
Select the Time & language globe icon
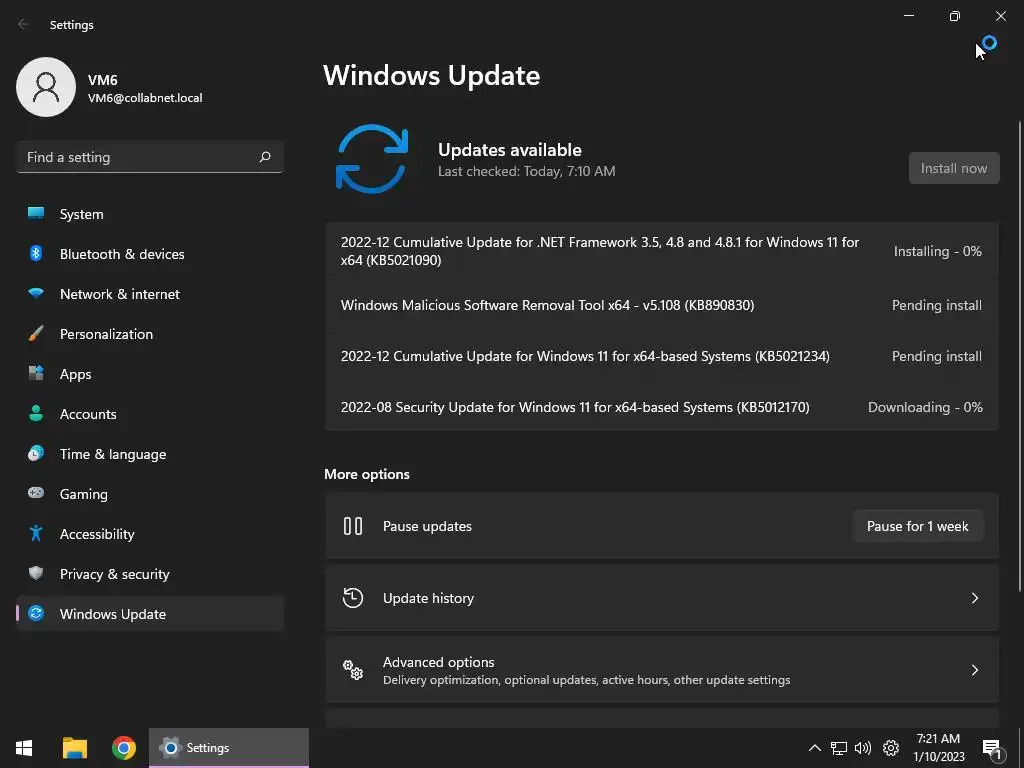tap(36, 453)
